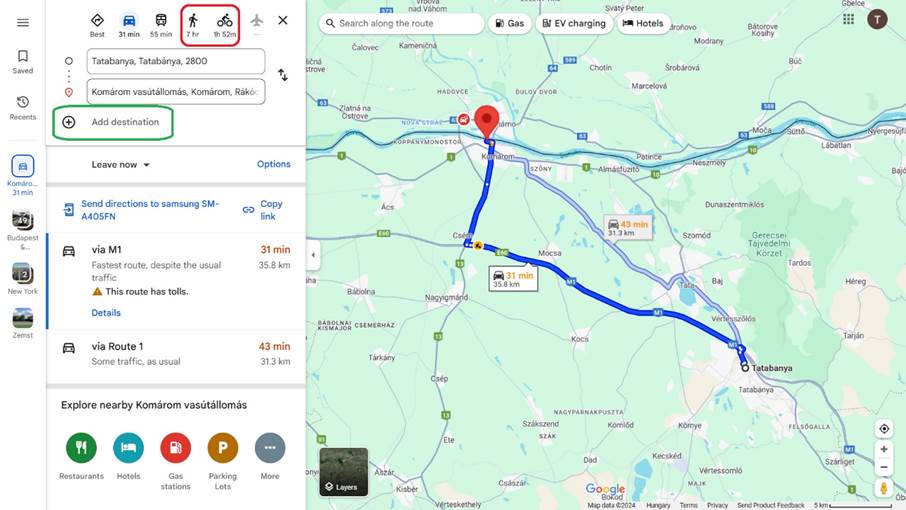Open Details for via M1 route
This screenshot has height=510, width=906.
coord(106,312)
